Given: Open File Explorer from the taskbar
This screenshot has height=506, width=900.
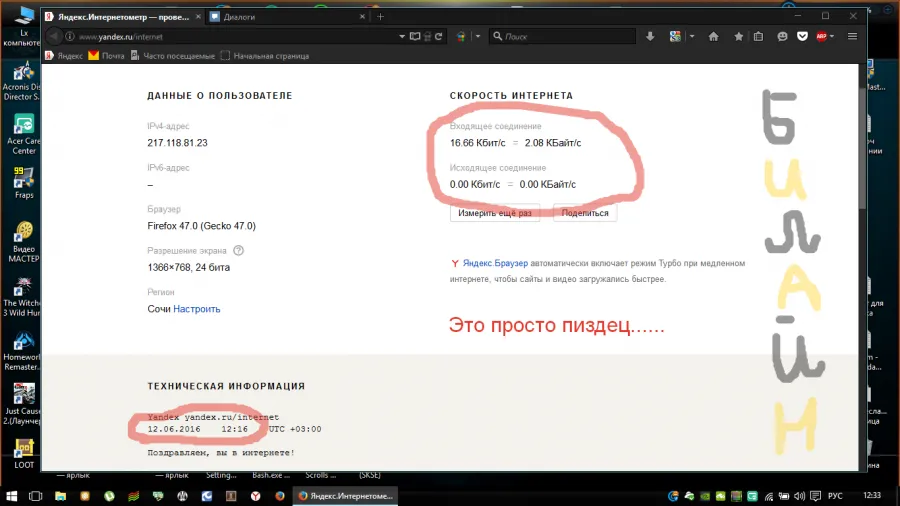Looking at the screenshot, I should pyautogui.click(x=60, y=496).
